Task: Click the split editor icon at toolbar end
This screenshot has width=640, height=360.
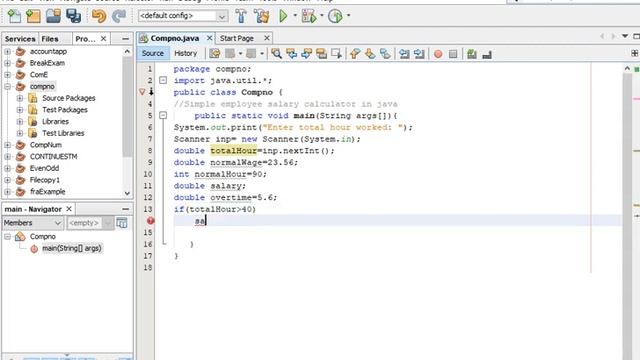Action: coord(635,53)
